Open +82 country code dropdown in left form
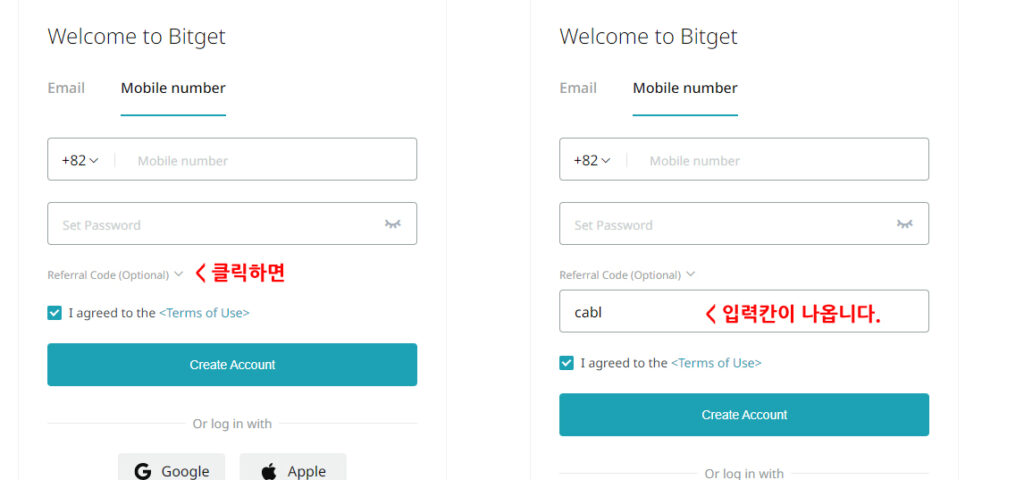 tap(80, 161)
